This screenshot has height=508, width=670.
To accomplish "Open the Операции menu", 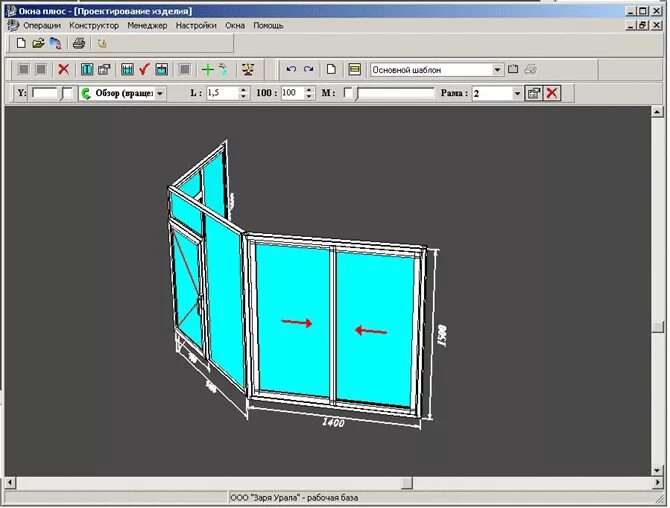I will click(x=42, y=26).
